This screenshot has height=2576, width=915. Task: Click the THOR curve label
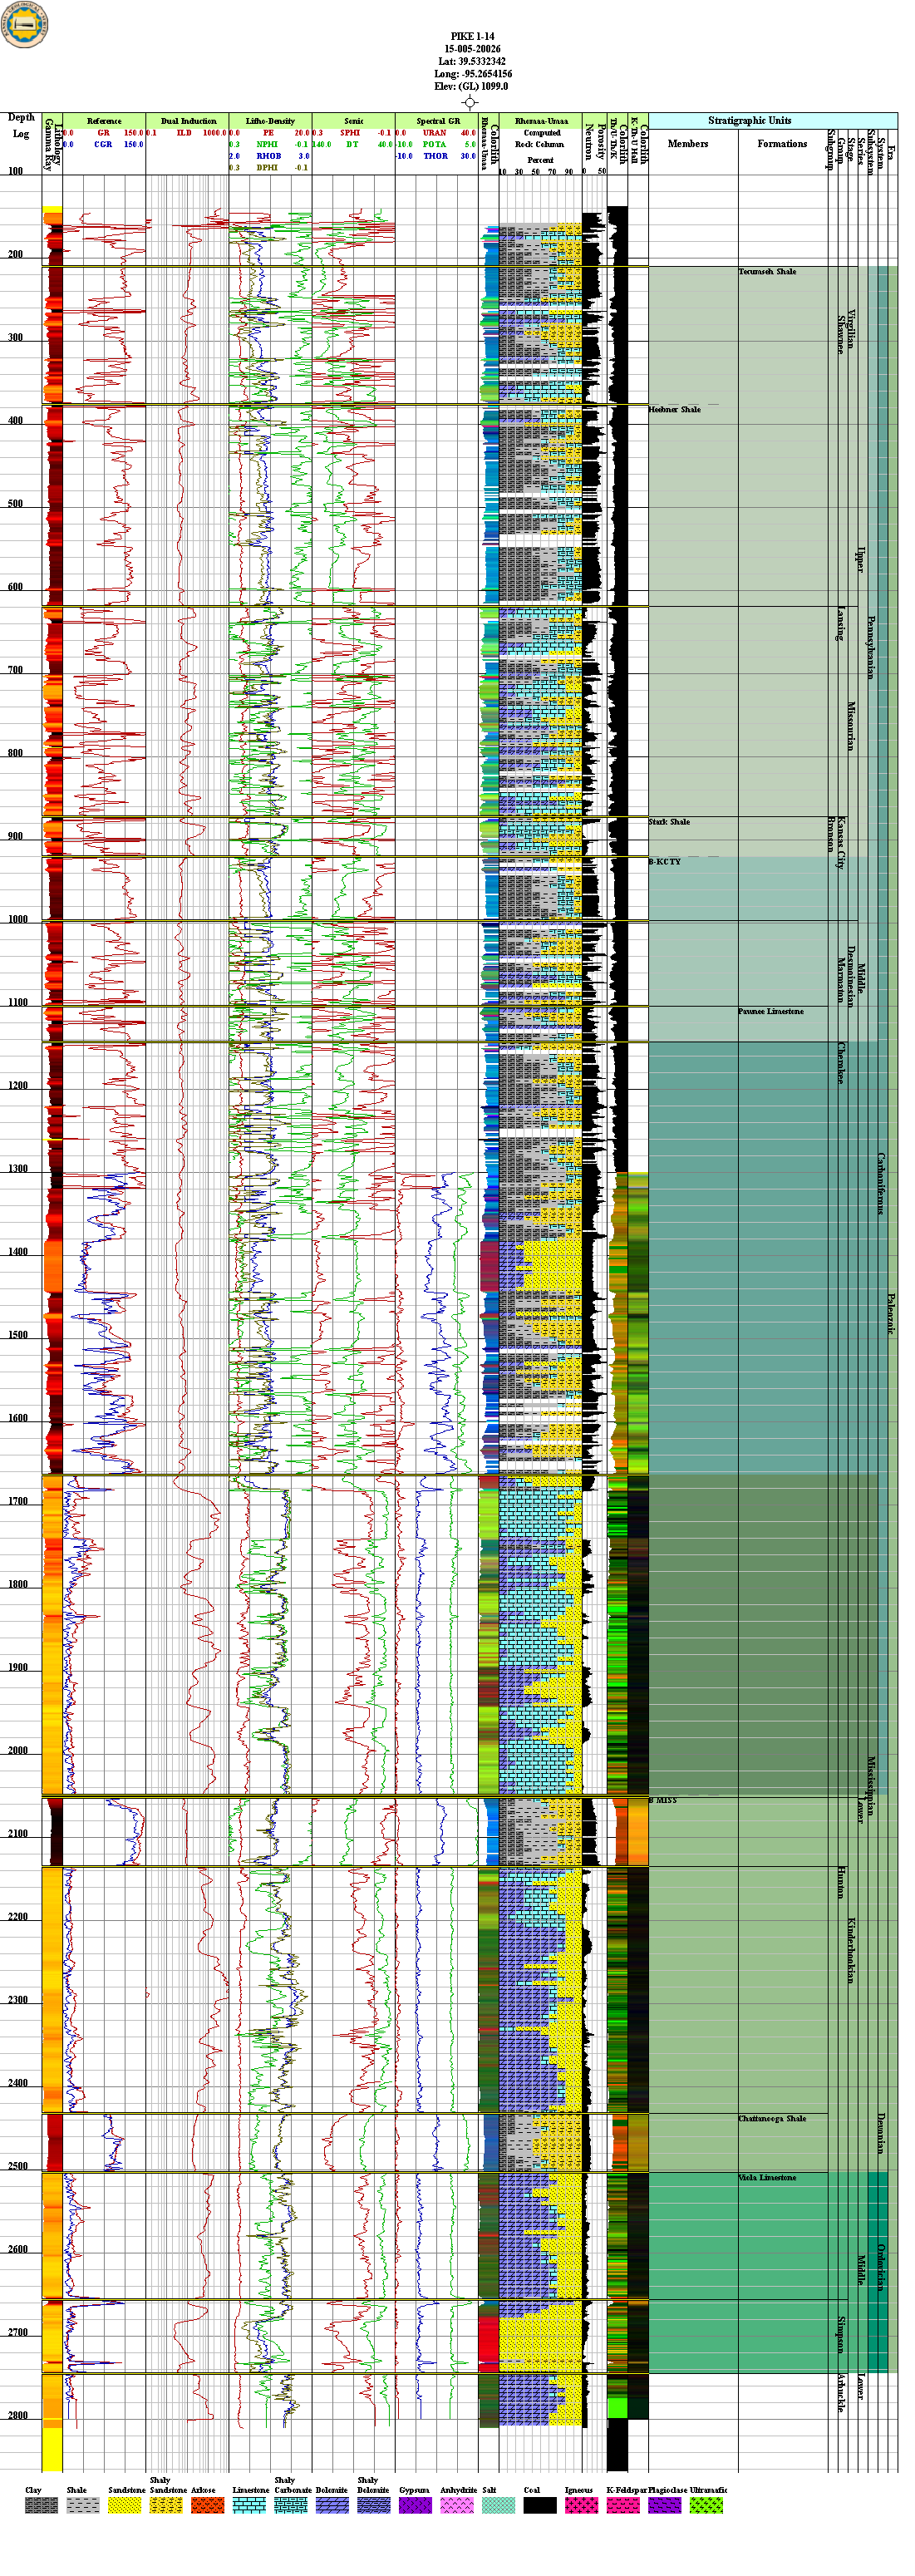coord(435,157)
